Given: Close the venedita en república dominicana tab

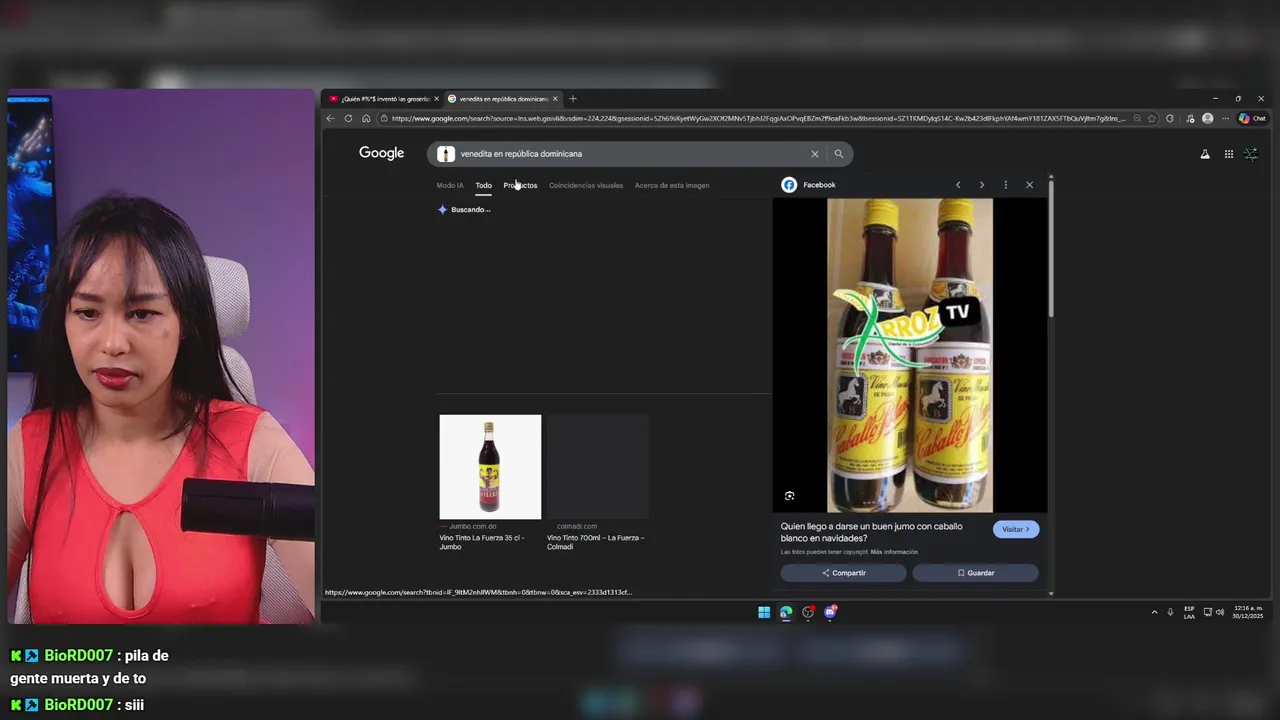Looking at the screenshot, I should pos(554,99).
